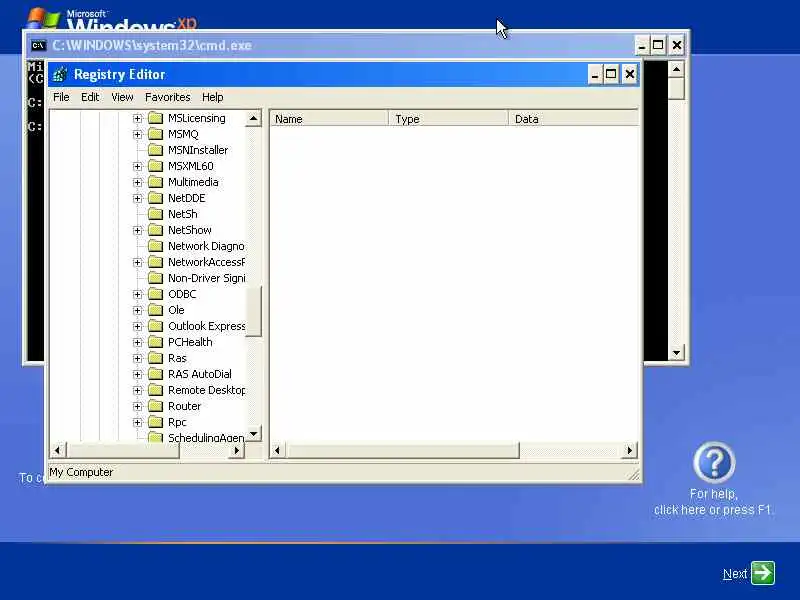Expand the Outlook Express key
This screenshot has height=600, width=800.
click(x=137, y=326)
